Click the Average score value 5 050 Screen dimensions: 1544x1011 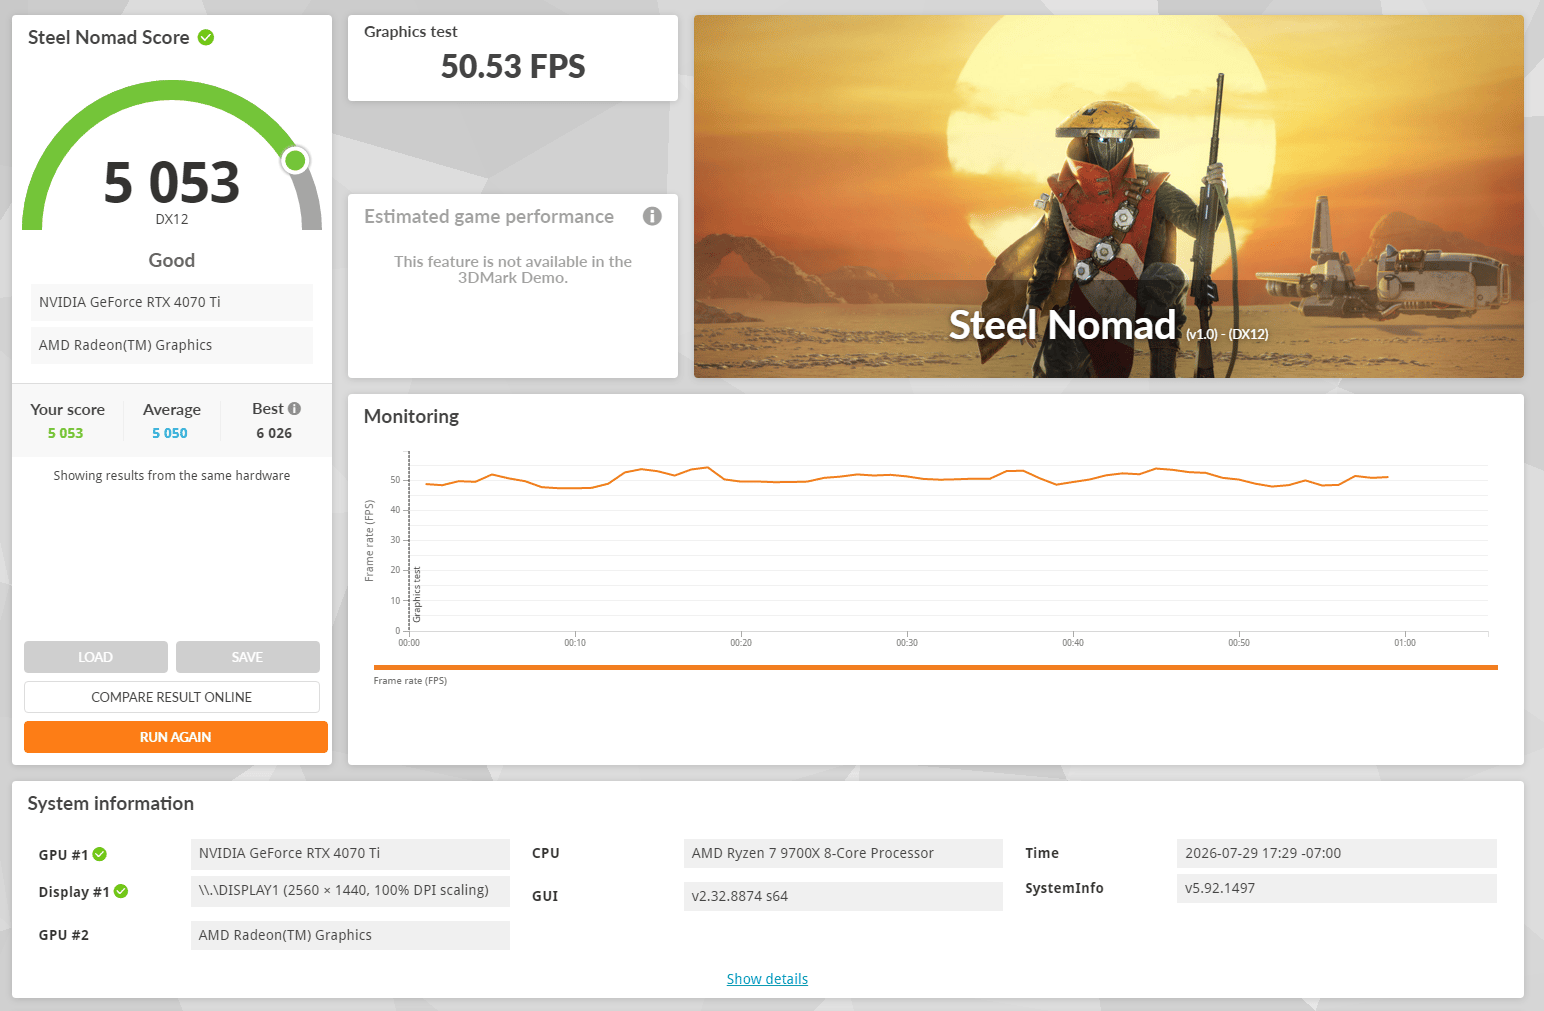tap(170, 433)
